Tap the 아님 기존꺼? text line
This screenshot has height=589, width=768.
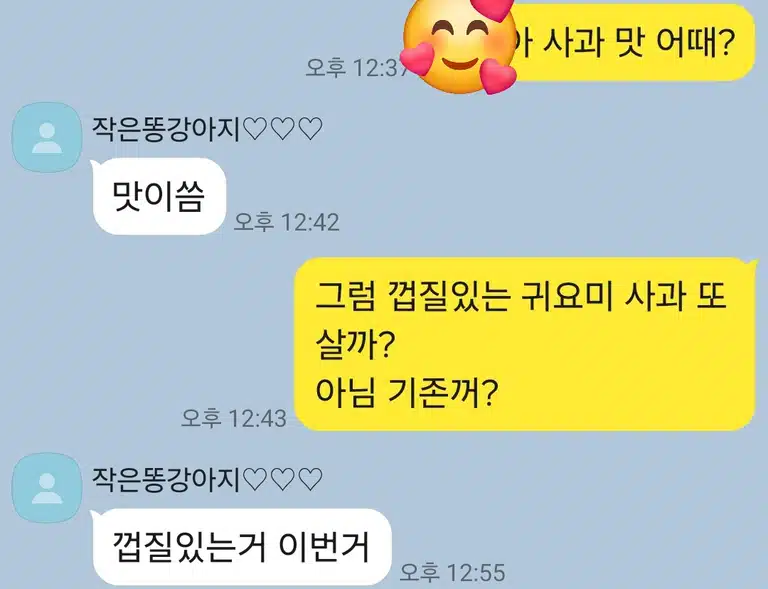(x=406, y=391)
